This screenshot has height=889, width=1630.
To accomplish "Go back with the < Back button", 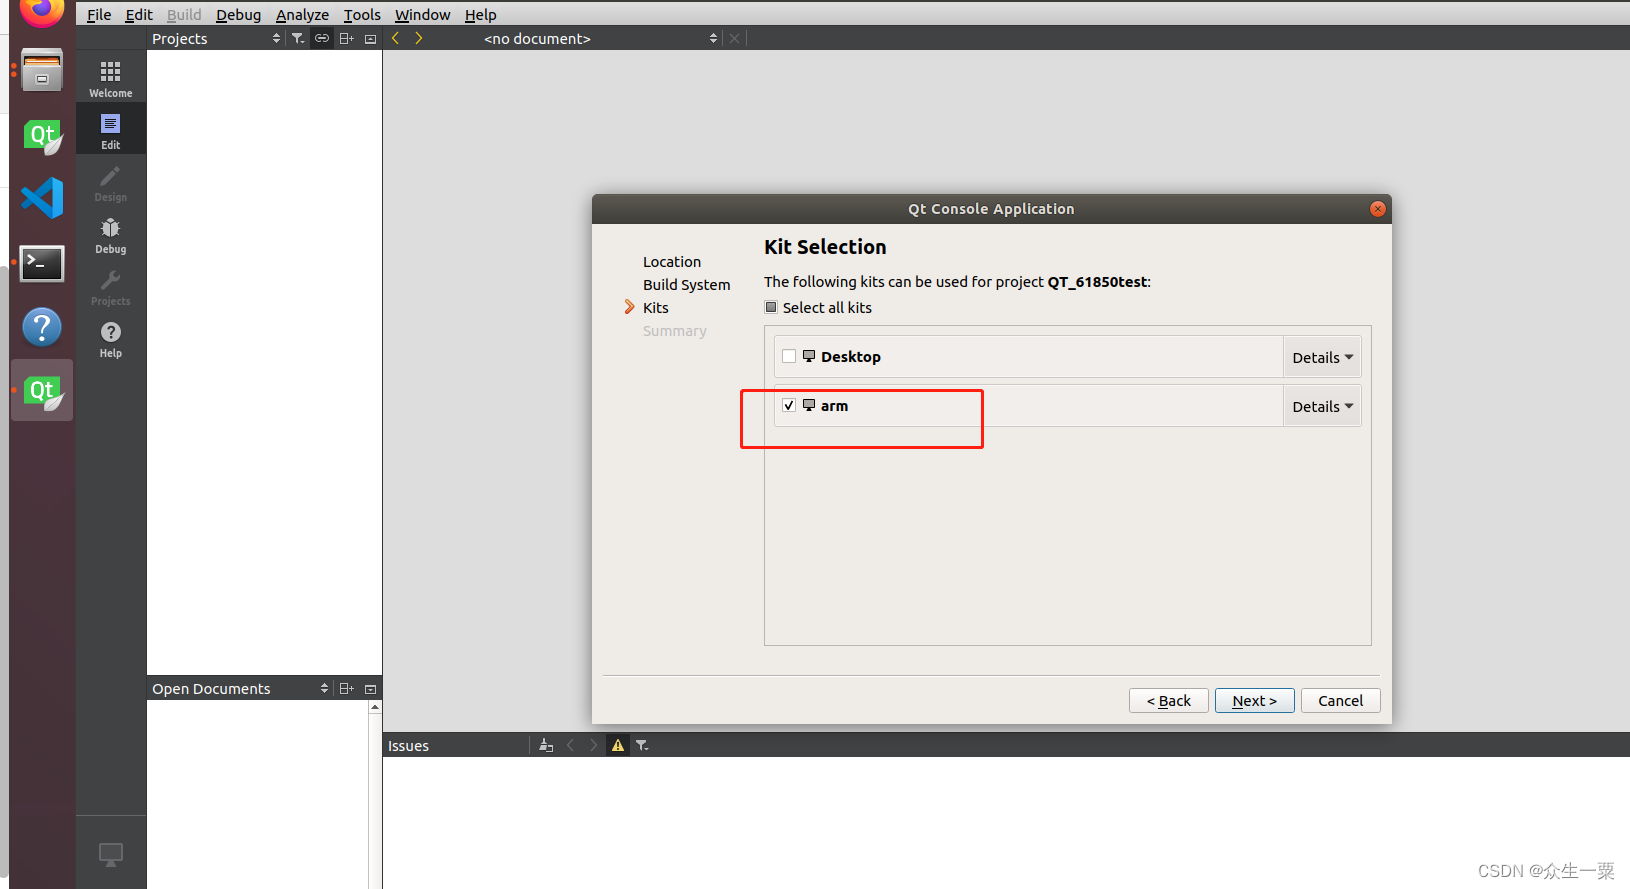I will (1169, 700).
